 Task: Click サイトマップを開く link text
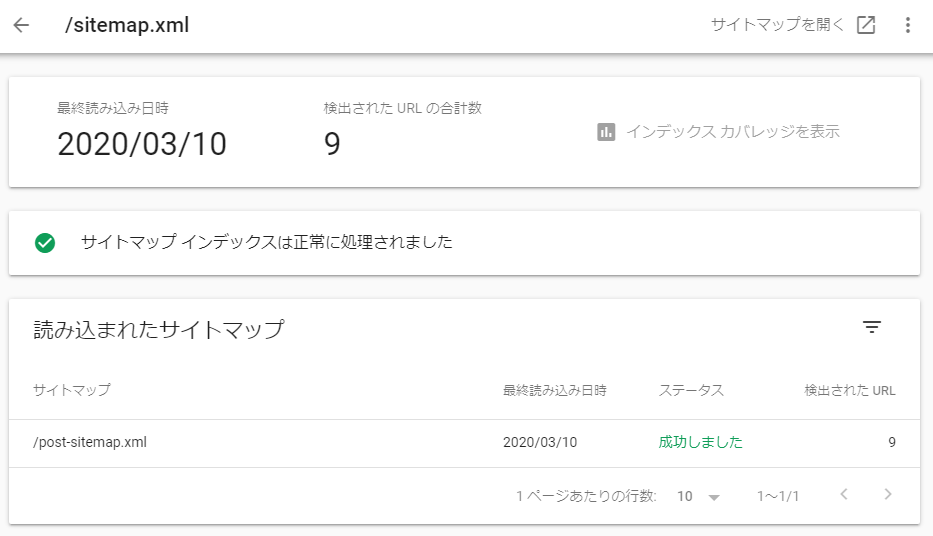pyautogui.click(x=778, y=24)
